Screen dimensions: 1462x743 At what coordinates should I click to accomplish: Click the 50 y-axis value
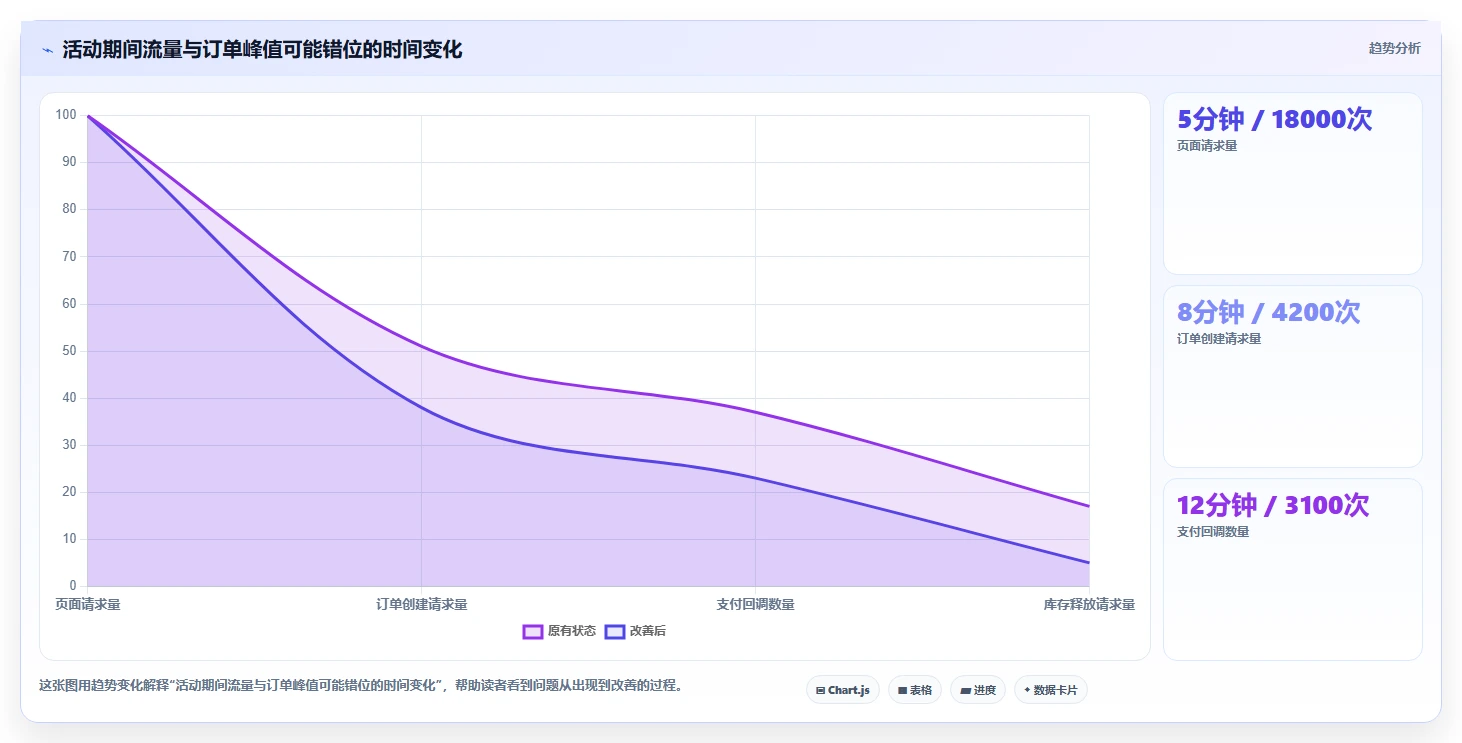(69, 351)
